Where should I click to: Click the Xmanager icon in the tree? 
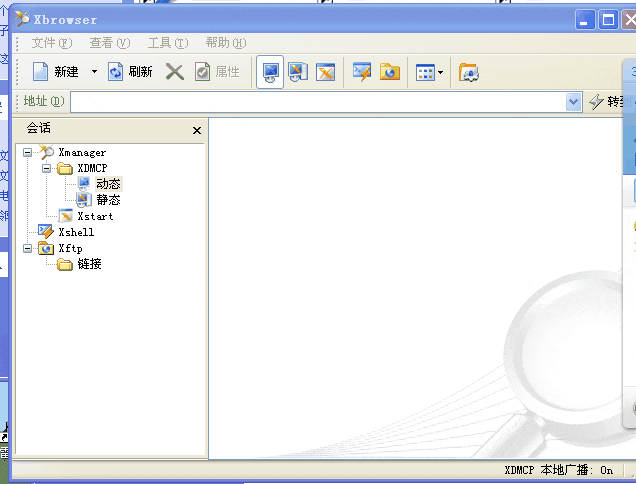click(x=46, y=152)
